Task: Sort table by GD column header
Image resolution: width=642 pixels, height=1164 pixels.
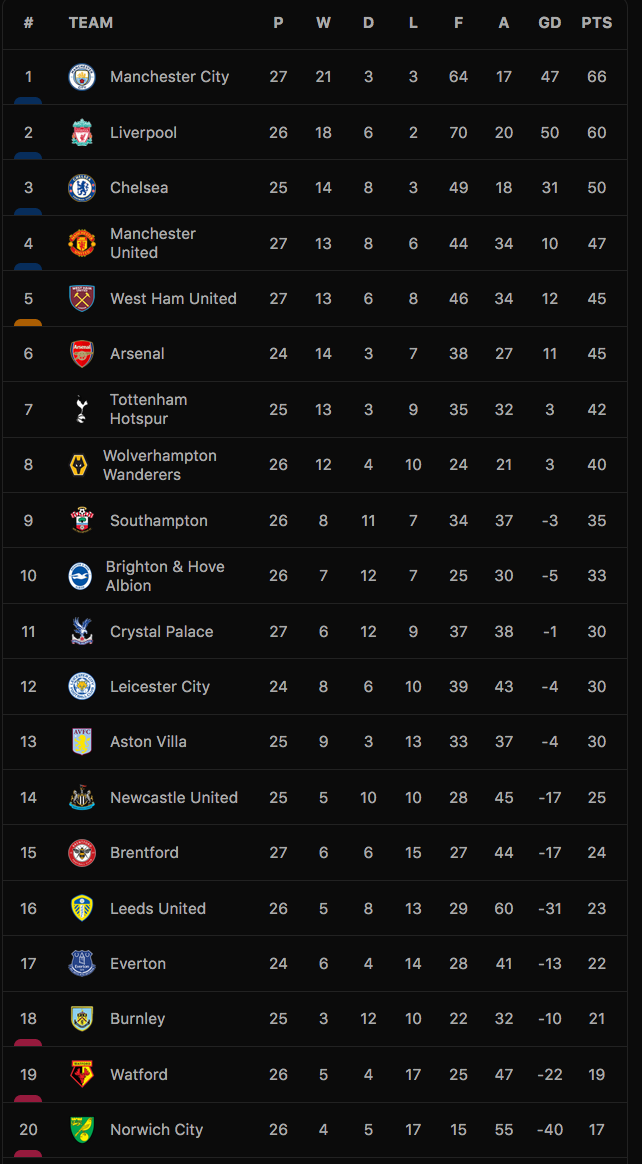Action: pos(550,23)
